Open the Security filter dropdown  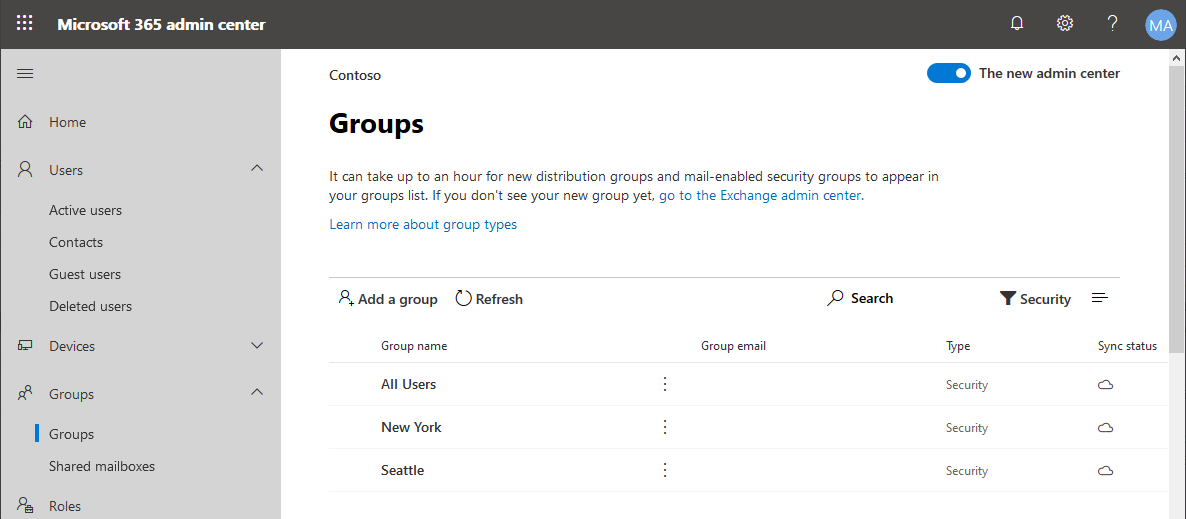click(x=1035, y=299)
